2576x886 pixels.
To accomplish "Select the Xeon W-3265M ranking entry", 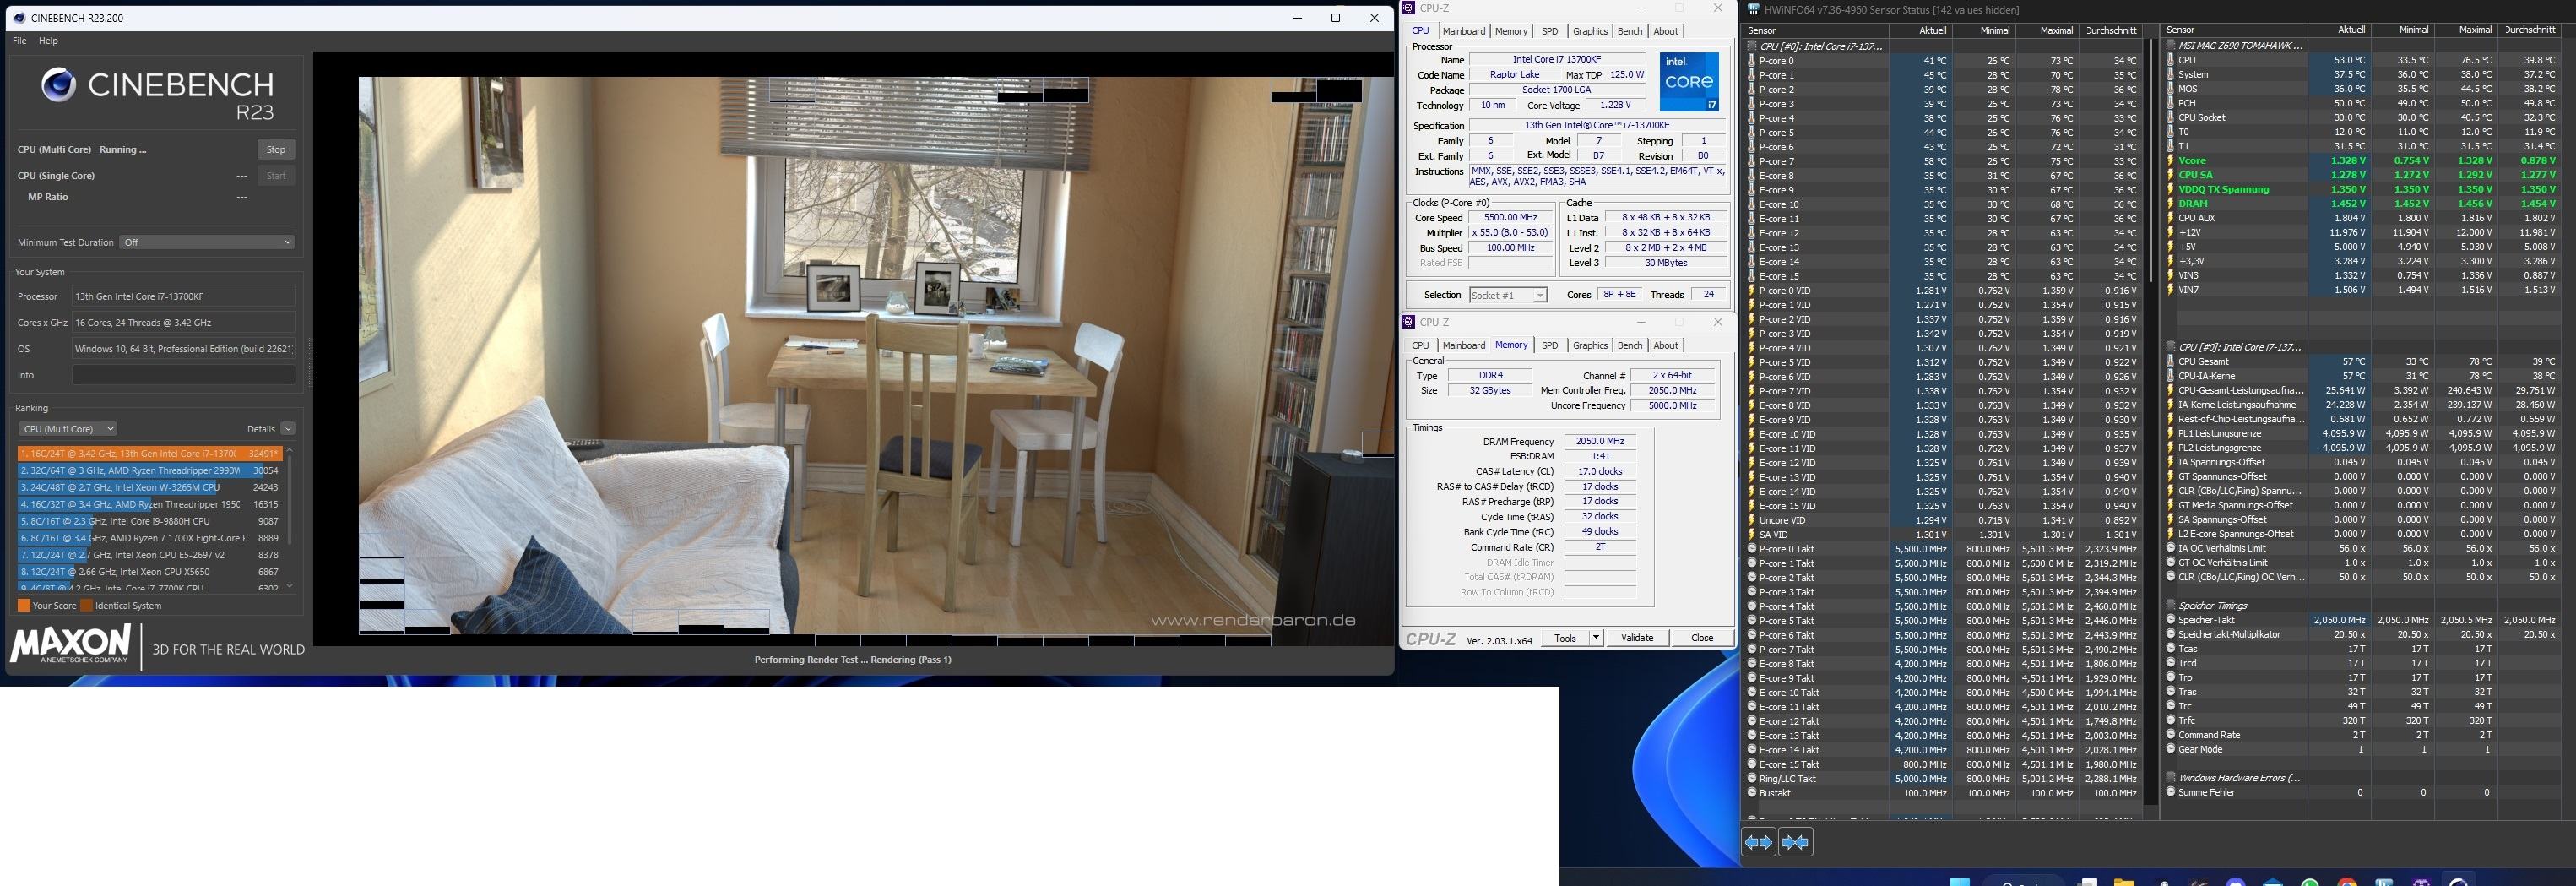I will (x=150, y=487).
